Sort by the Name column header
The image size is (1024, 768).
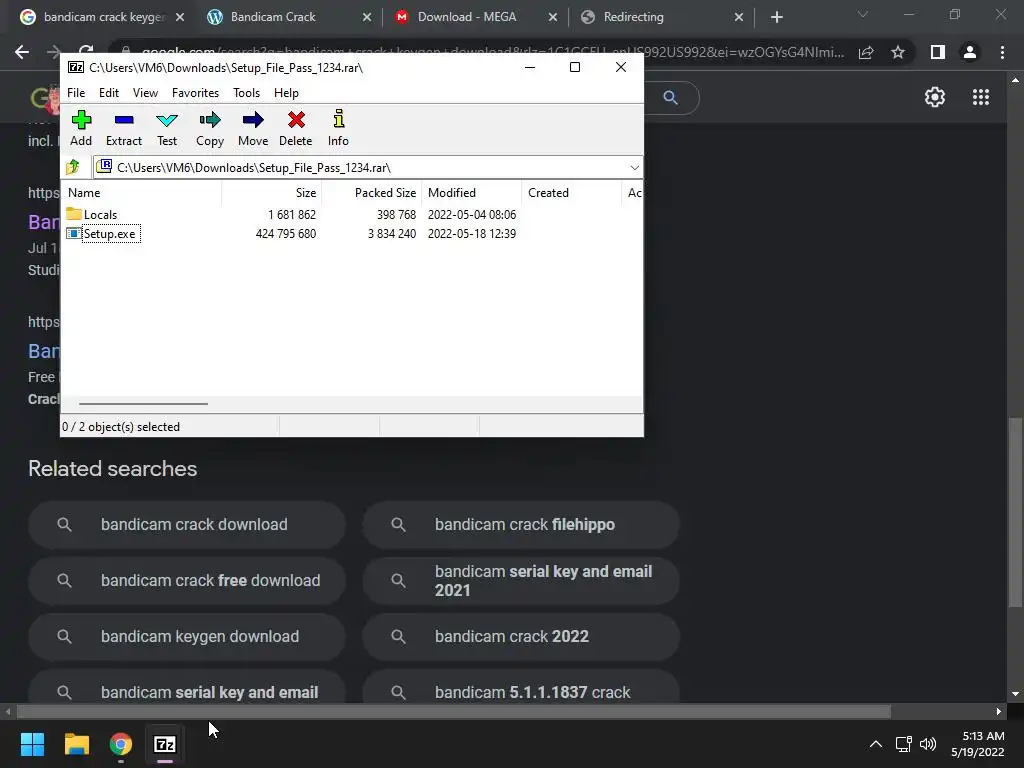click(x=142, y=193)
